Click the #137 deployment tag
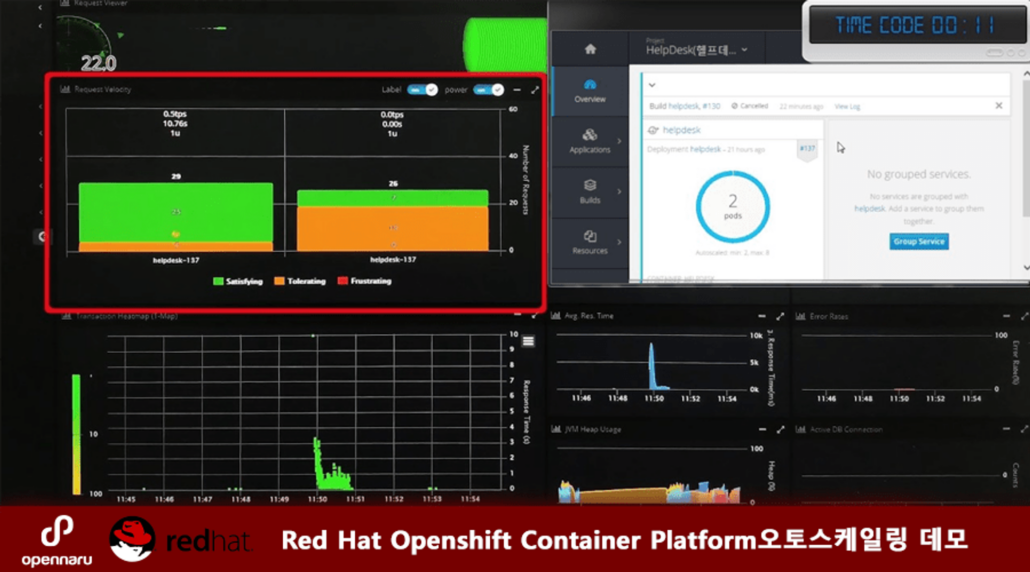1030x572 pixels. tap(807, 149)
